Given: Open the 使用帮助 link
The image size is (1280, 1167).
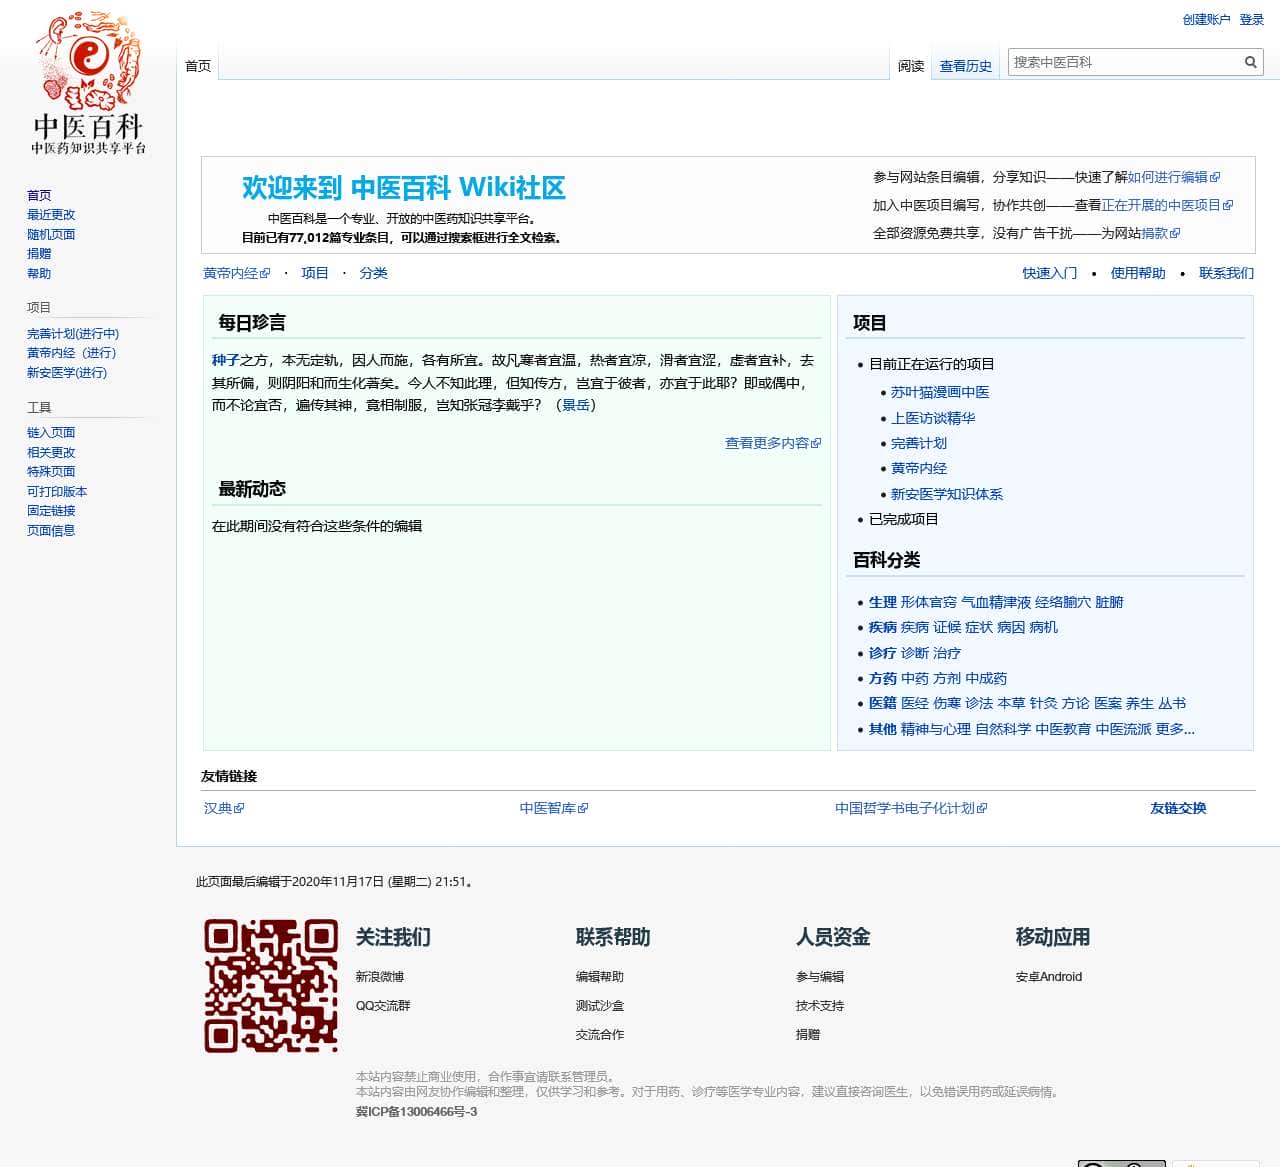Looking at the screenshot, I should (x=1138, y=273).
